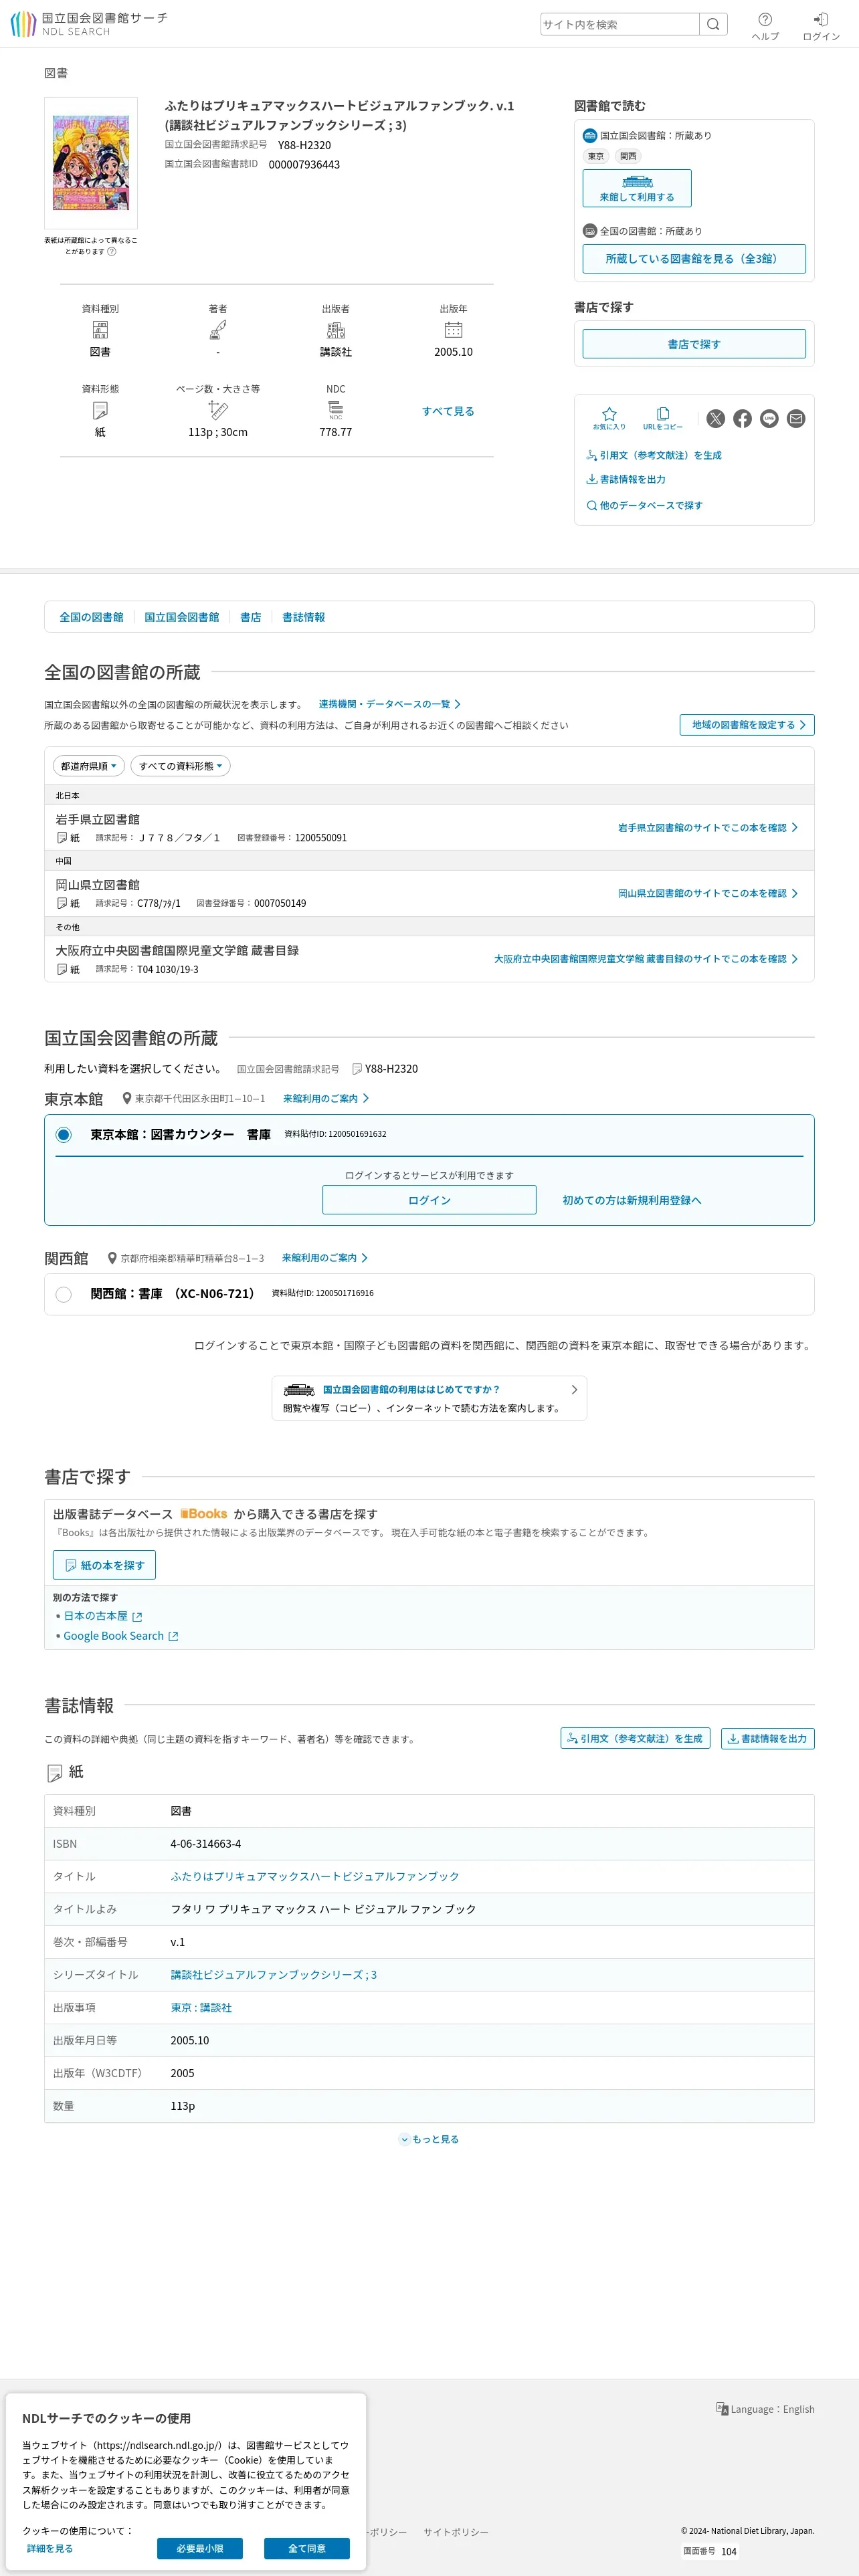859x2576 pixels.
Task: Focus the サイト内を検索 search field
Action: (620, 24)
